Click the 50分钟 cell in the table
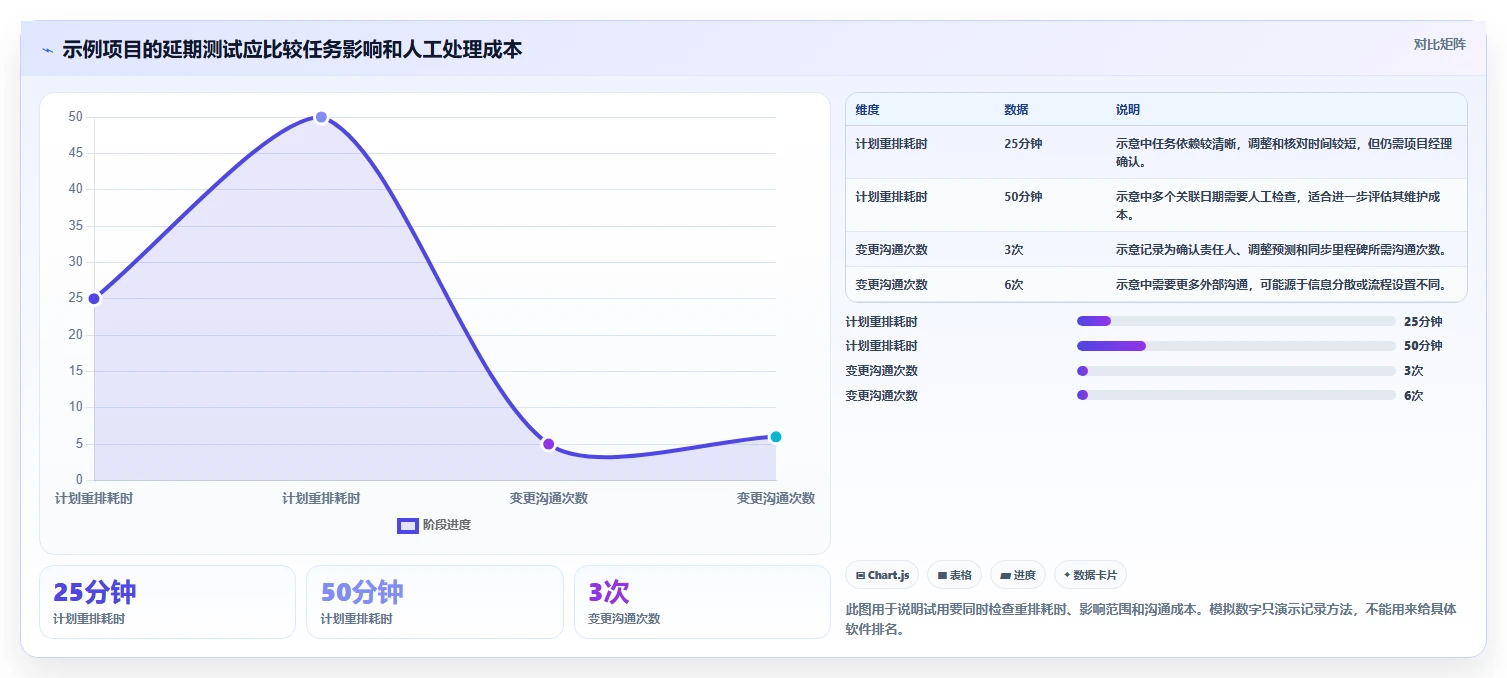The width and height of the screenshot is (1507, 678). click(1023, 197)
